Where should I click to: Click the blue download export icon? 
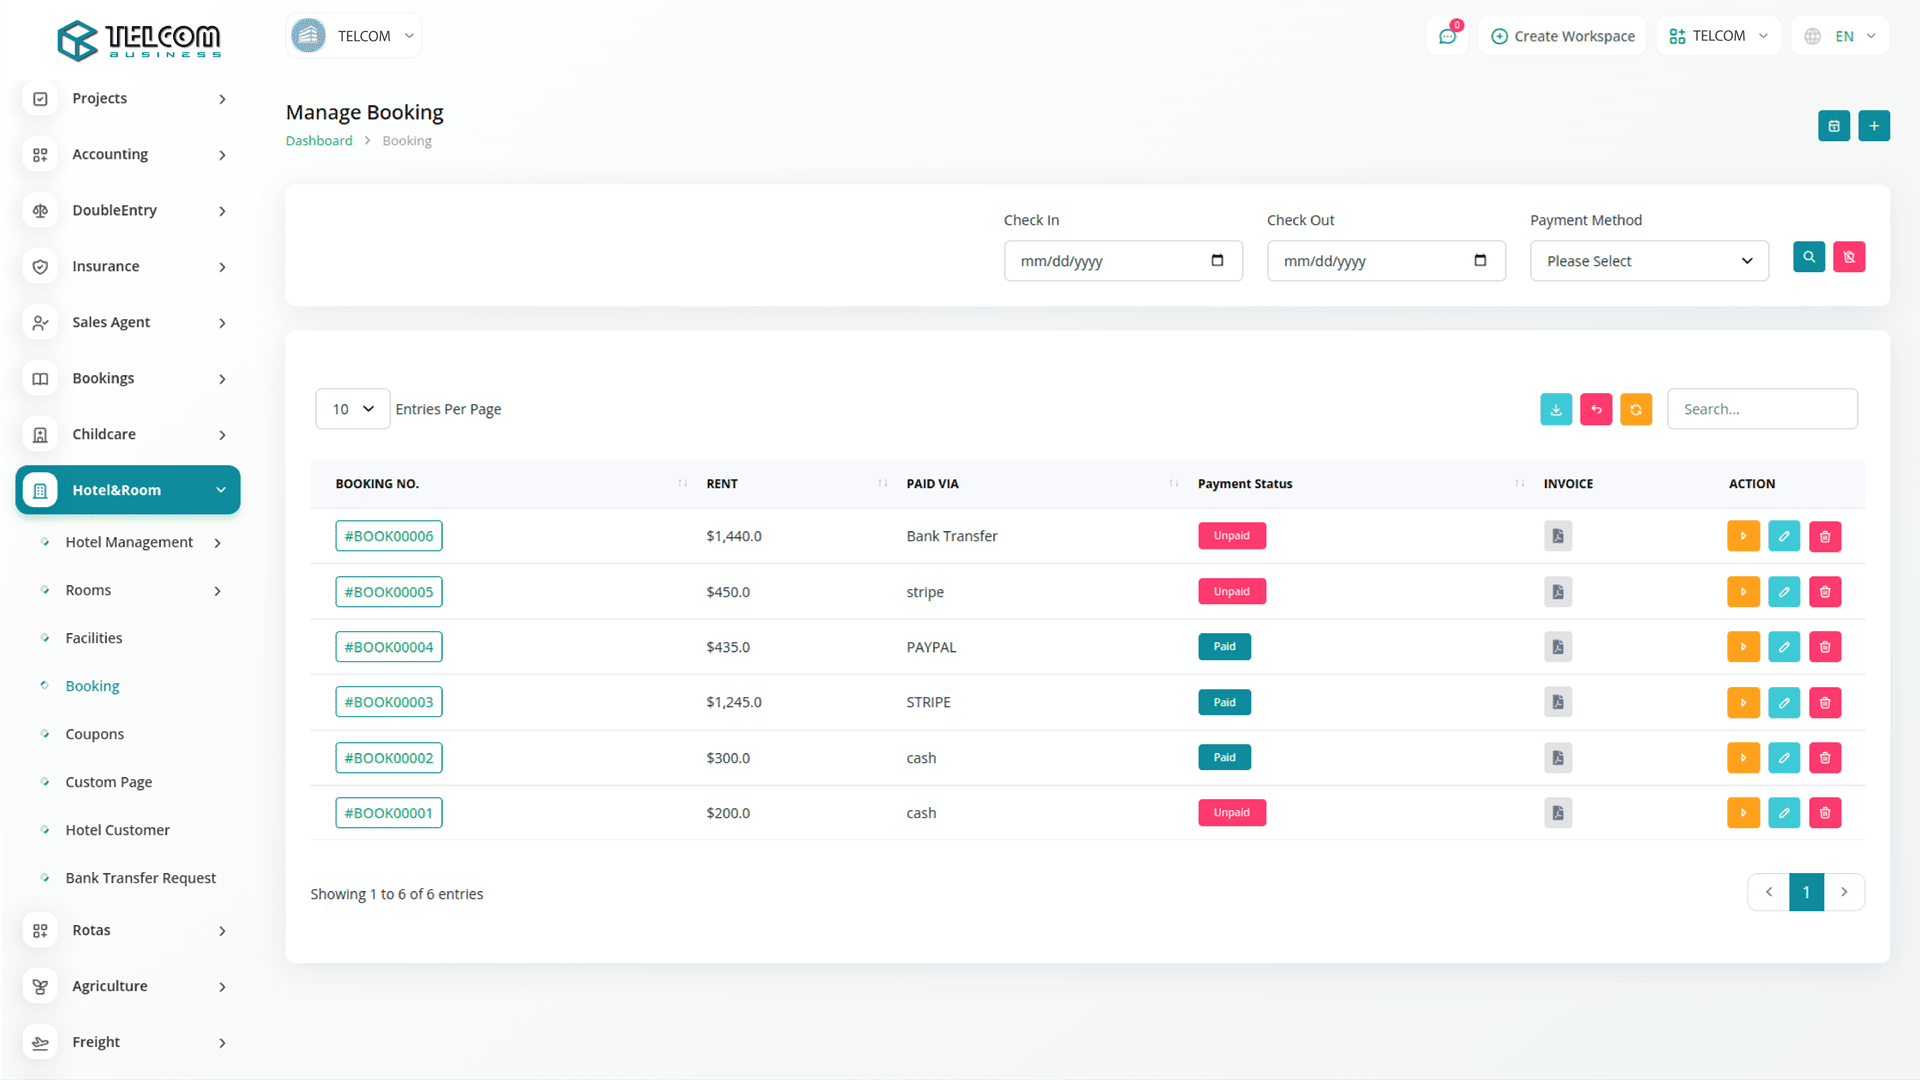tap(1555, 409)
